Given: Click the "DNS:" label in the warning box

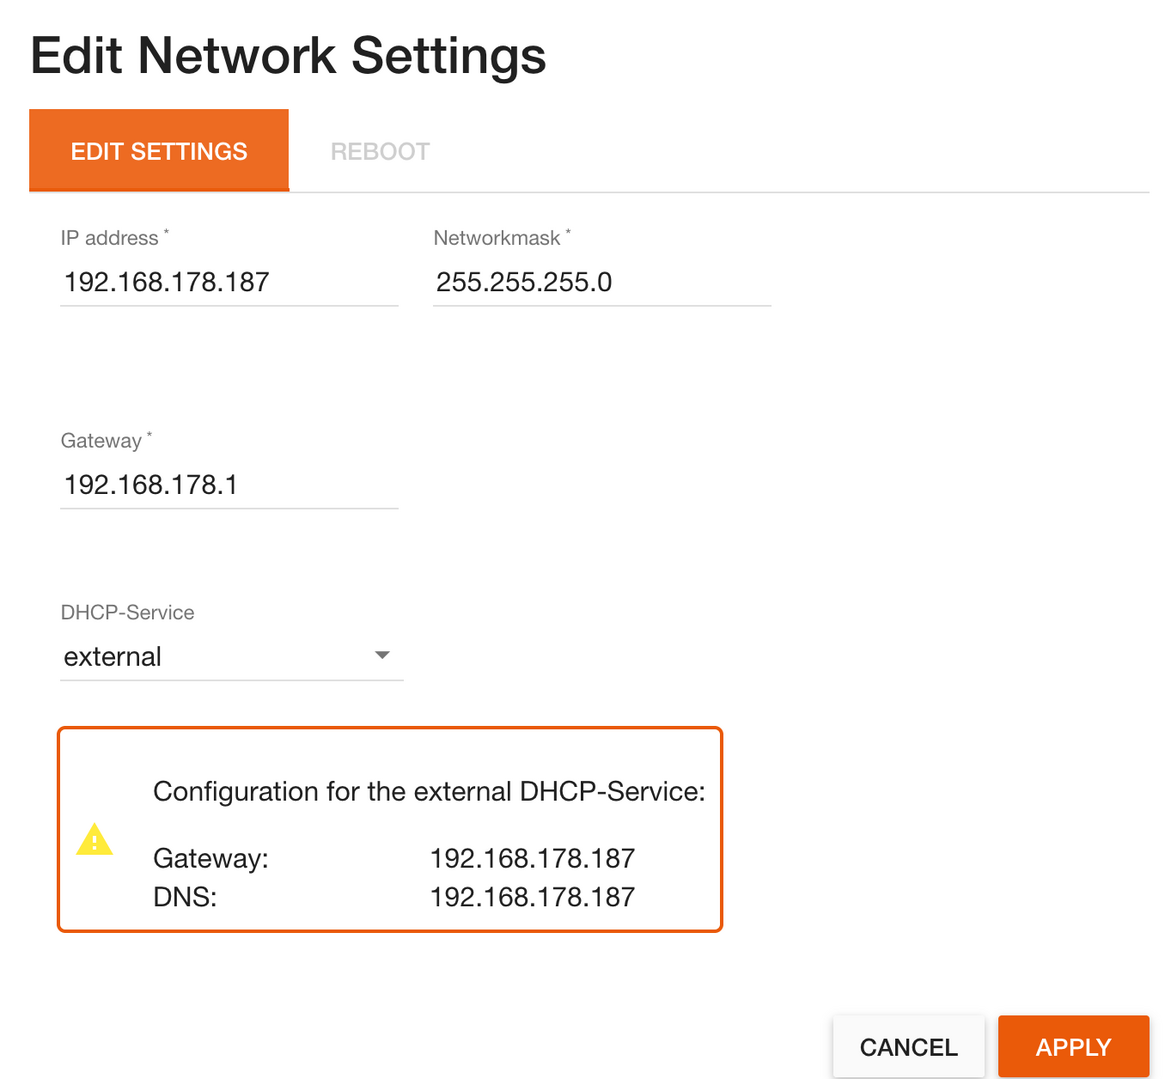Looking at the screenshot, I should pyautogui.click(x=185, y=897).
